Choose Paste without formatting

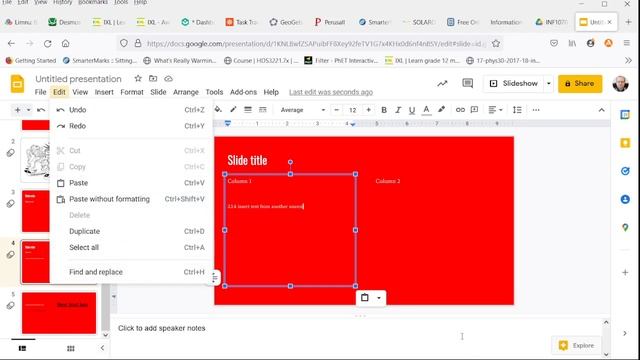[131, 199]
